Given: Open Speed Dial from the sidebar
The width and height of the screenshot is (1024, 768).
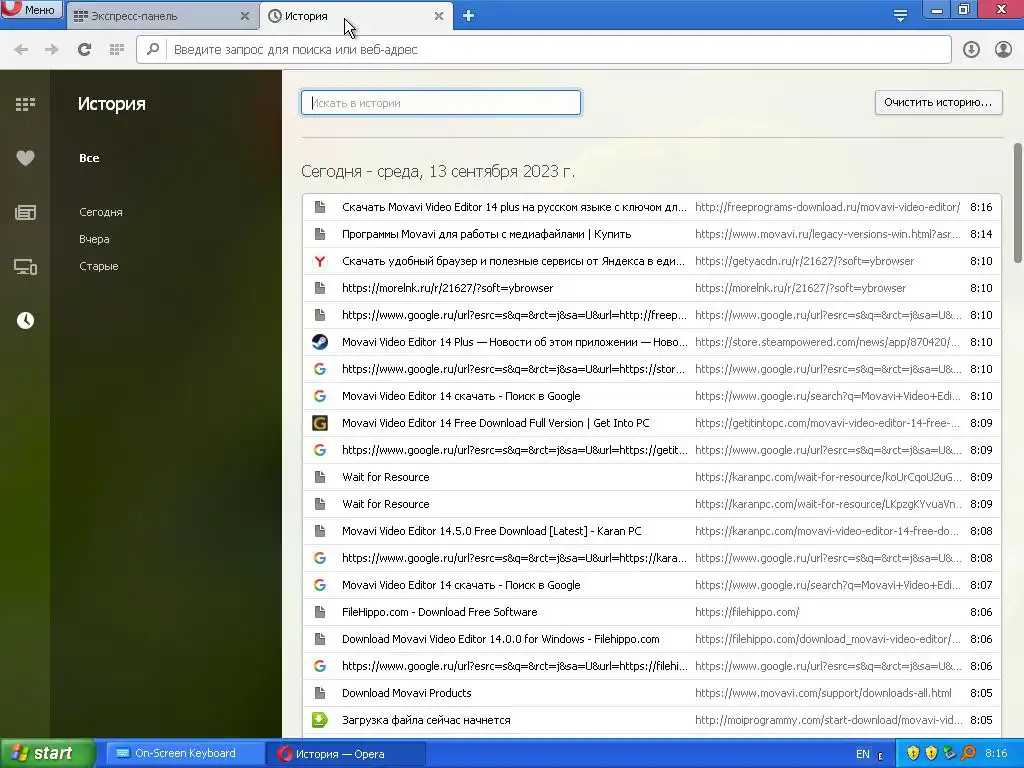Looking at the screenshot, I should 25,104.
